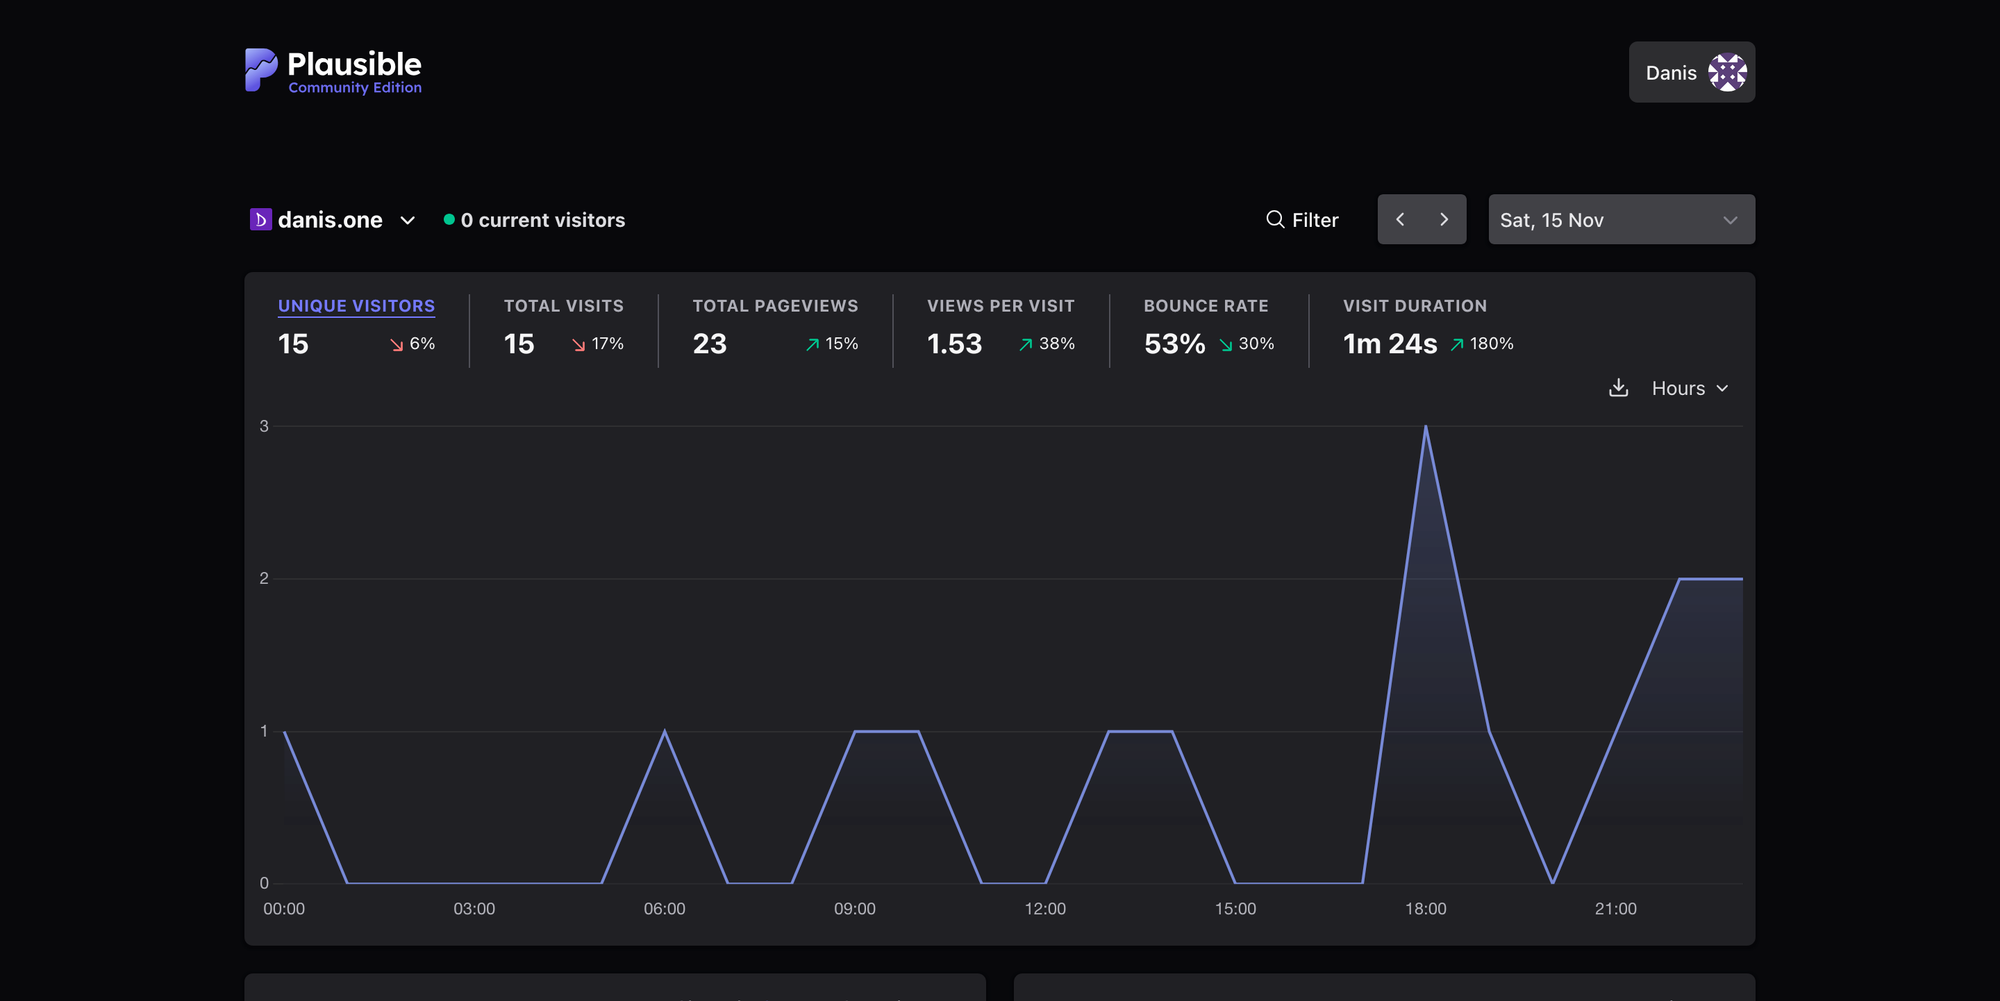Click the Danis user avatar
2000x1001 pixels.
(x=1727, y=73)
